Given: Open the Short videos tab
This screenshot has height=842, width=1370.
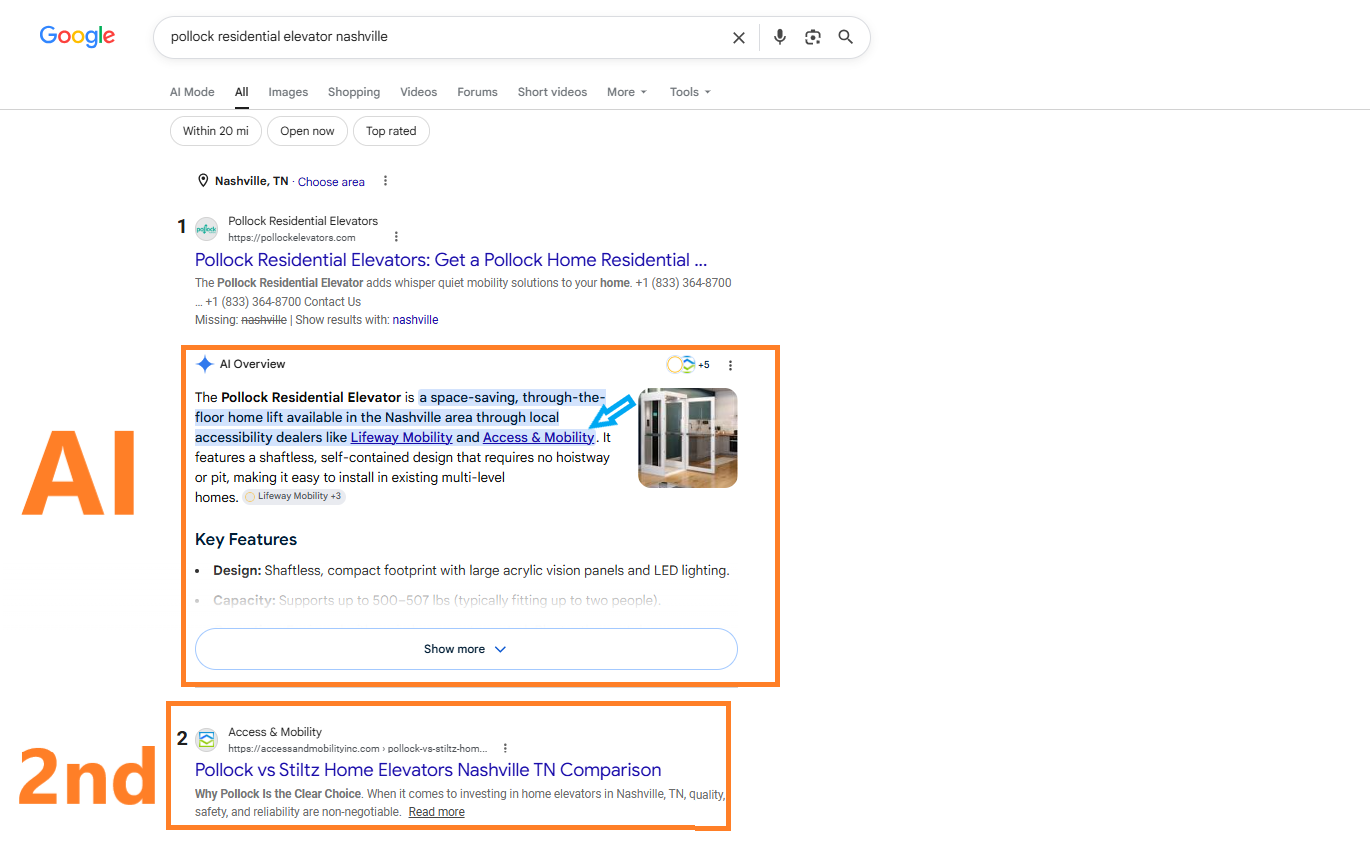Looking at the screenshot, I should tap(552, 92).
